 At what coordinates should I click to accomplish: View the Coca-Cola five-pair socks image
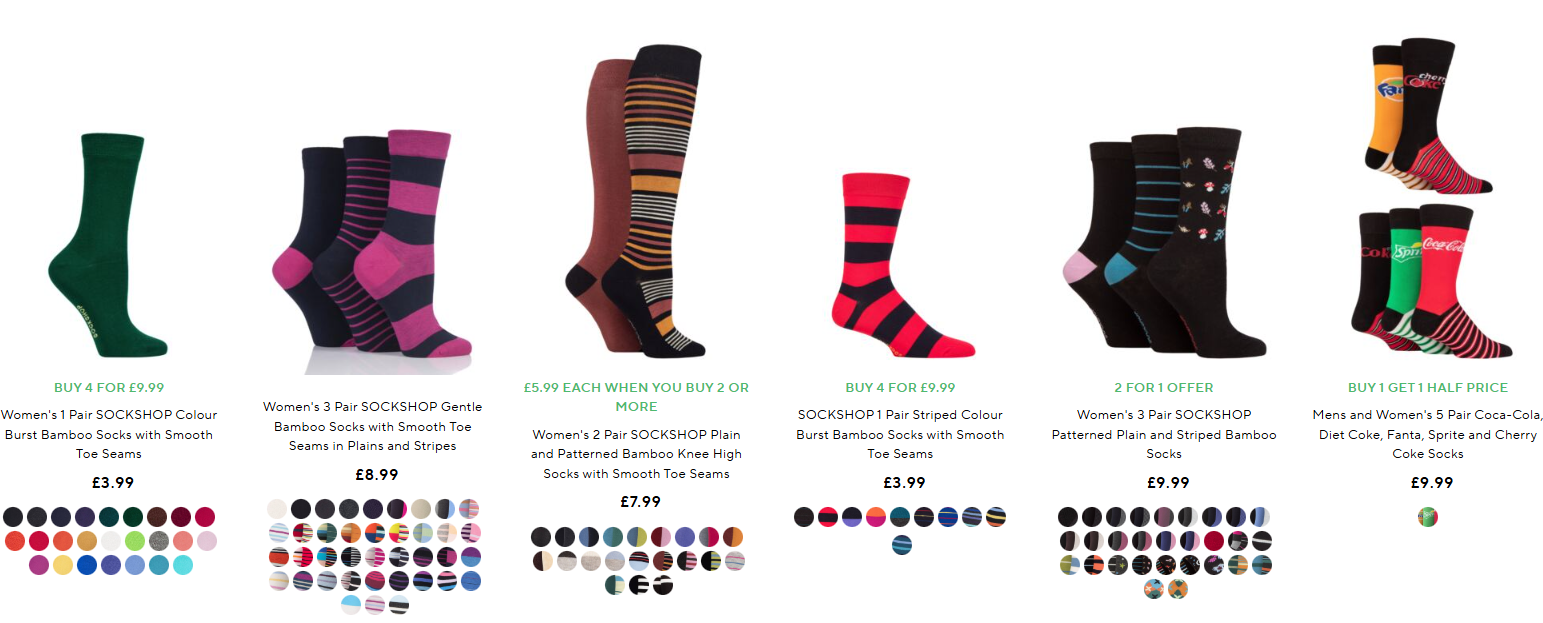[x=1427, y=198]
